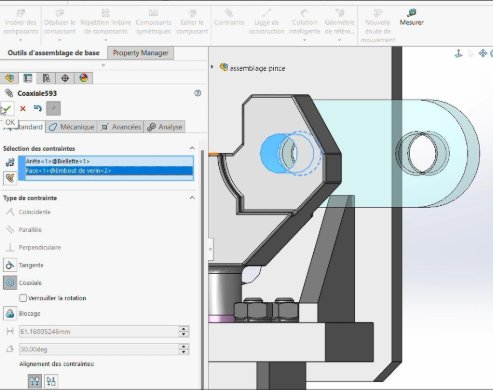Select aligned mate alignment button
Viewport: 493px width, 390px height.
[35, 381]
